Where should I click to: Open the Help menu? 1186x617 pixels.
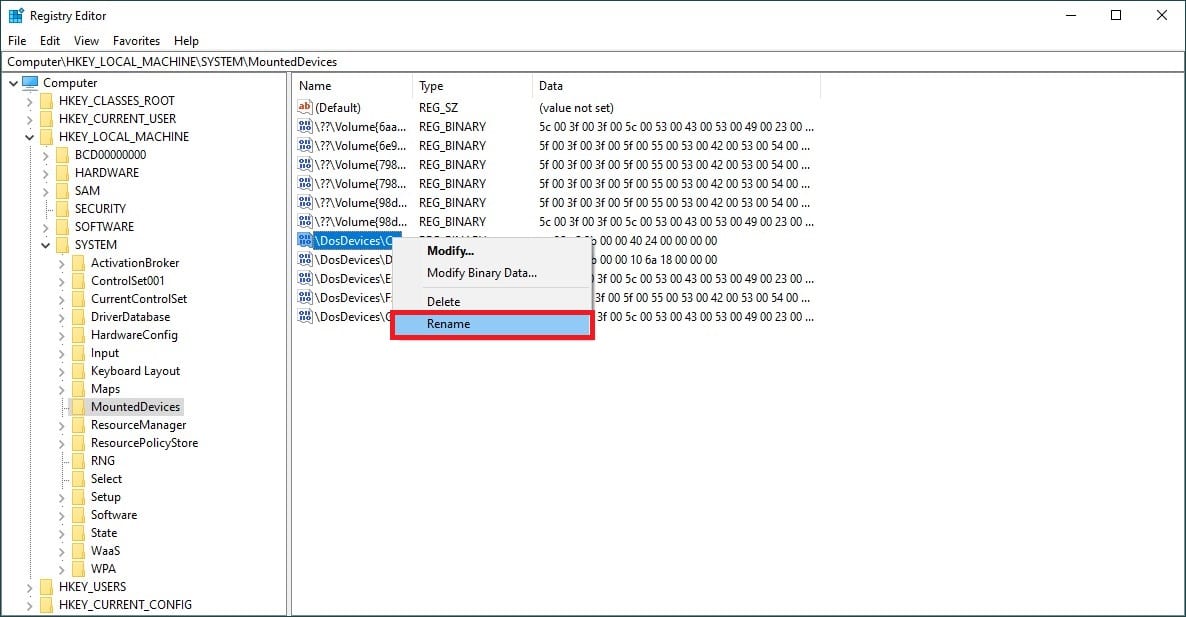tap(186, 41)
